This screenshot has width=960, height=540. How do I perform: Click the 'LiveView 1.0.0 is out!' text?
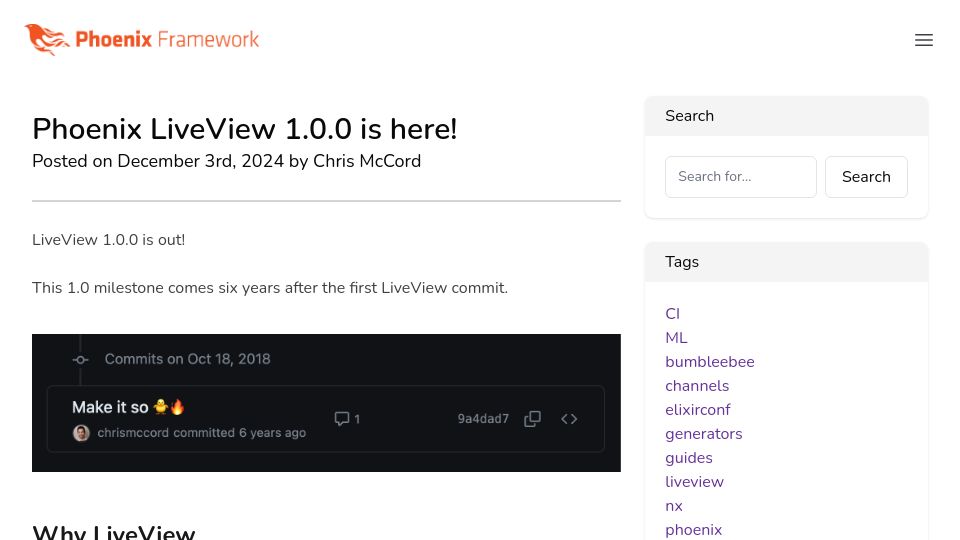point(108,240)
